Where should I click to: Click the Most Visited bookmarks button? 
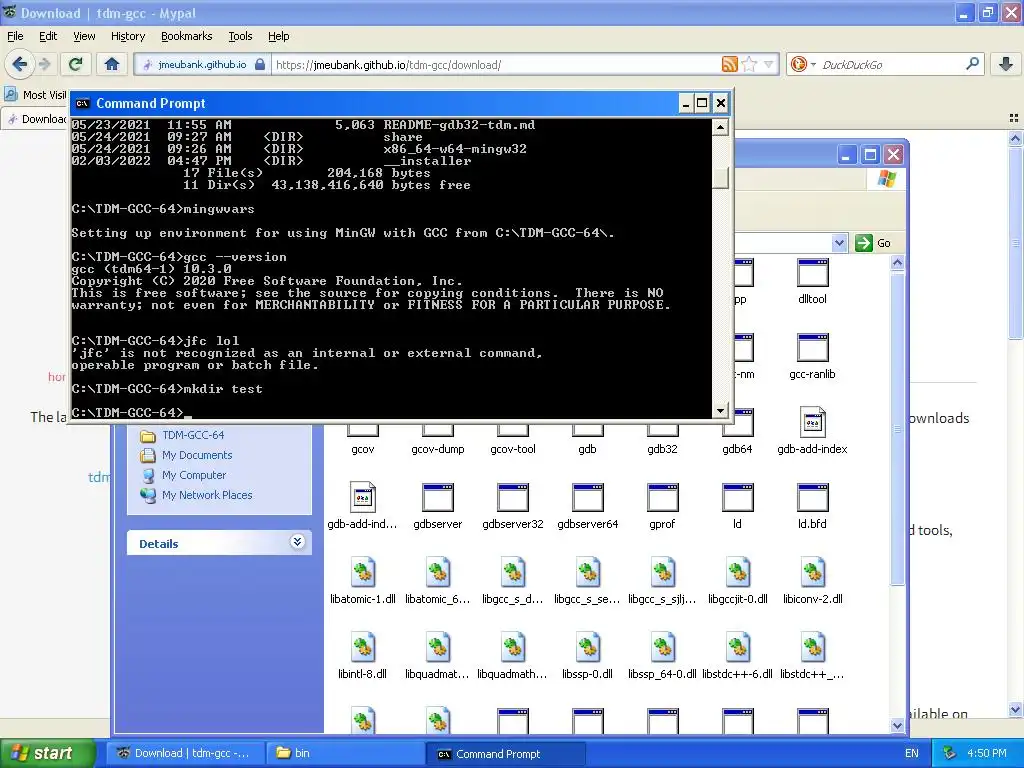click(36, 95)
